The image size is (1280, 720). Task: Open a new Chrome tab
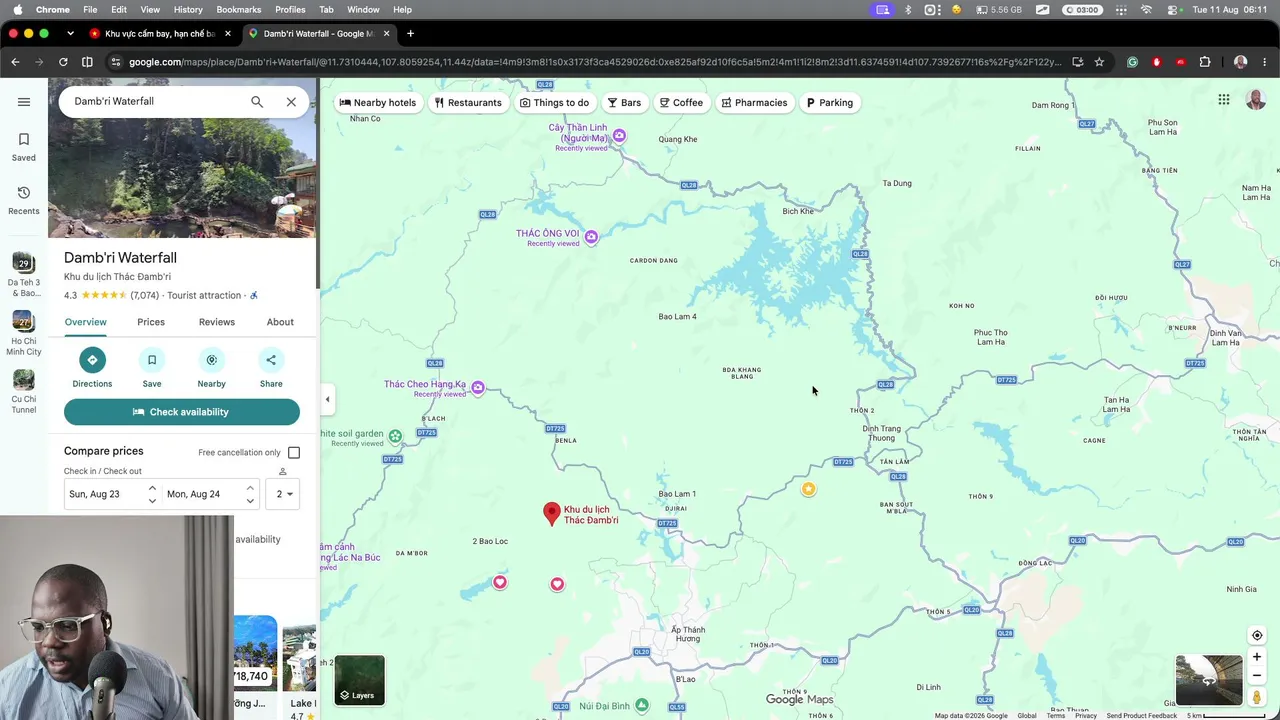pyautogui.click(x=410, y=33)
